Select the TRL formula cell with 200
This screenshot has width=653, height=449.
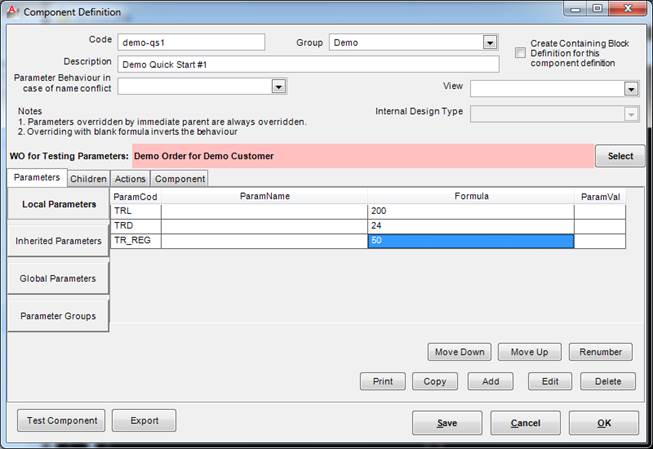tap(470, 212)
